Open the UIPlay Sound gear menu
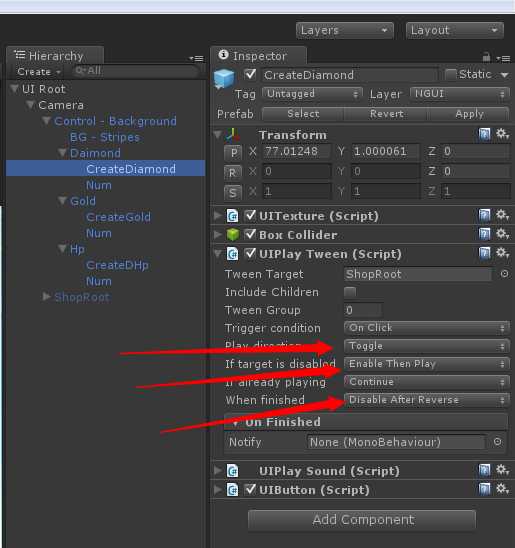The image size is (515, 548). (x=502, y=470)
